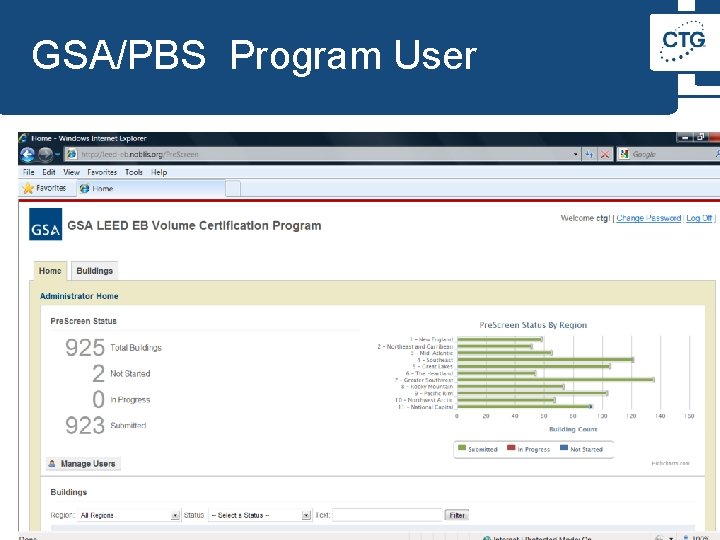Click the Administrator Home heading
720x540 pixels.
click(79, 296)
